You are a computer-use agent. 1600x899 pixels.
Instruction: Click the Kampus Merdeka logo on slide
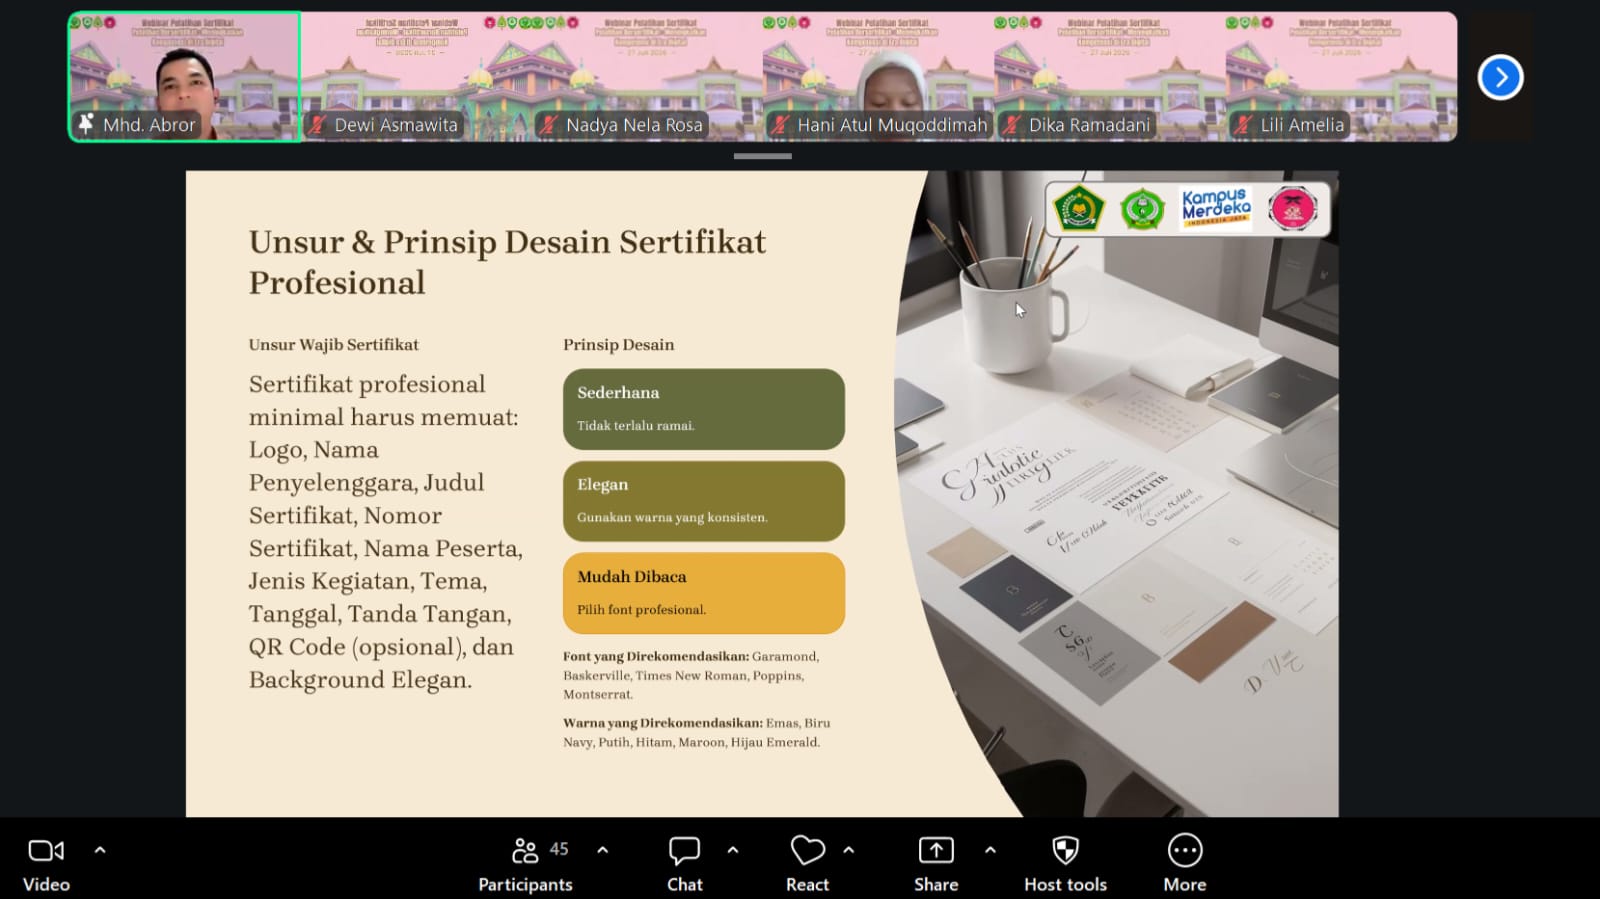coord(1216,207)
